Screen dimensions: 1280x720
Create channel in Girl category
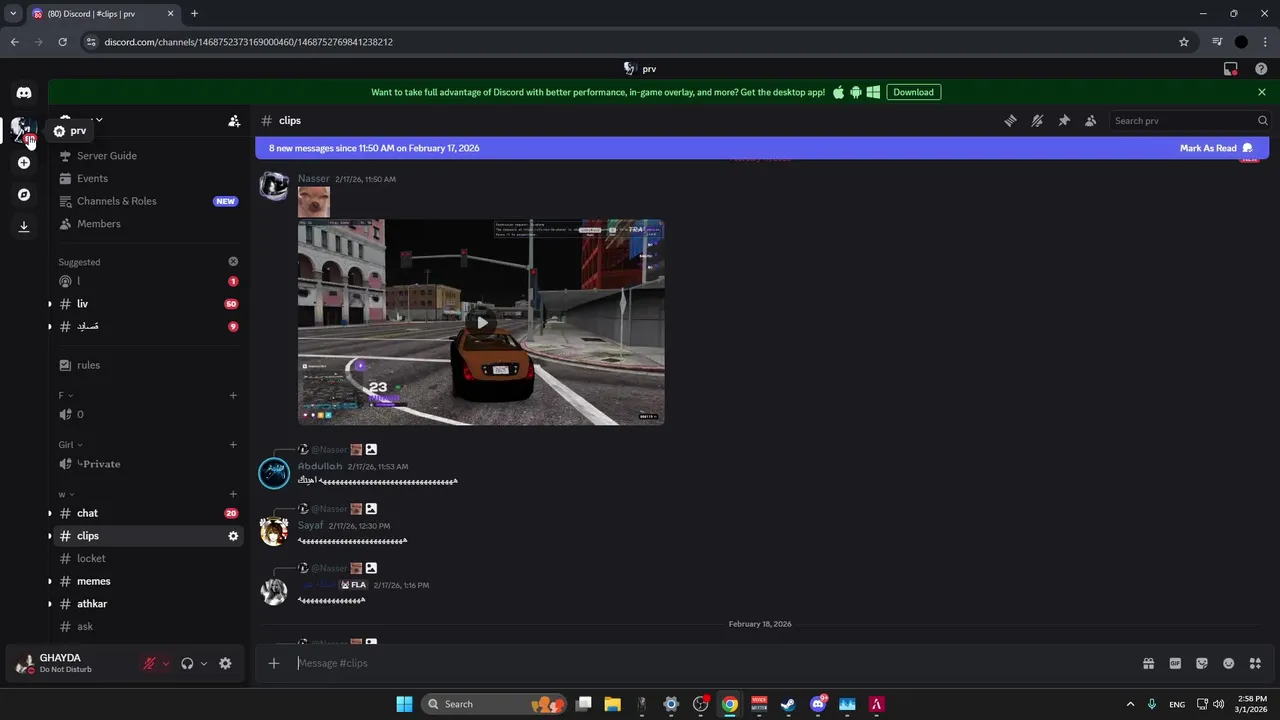point(233,445)
